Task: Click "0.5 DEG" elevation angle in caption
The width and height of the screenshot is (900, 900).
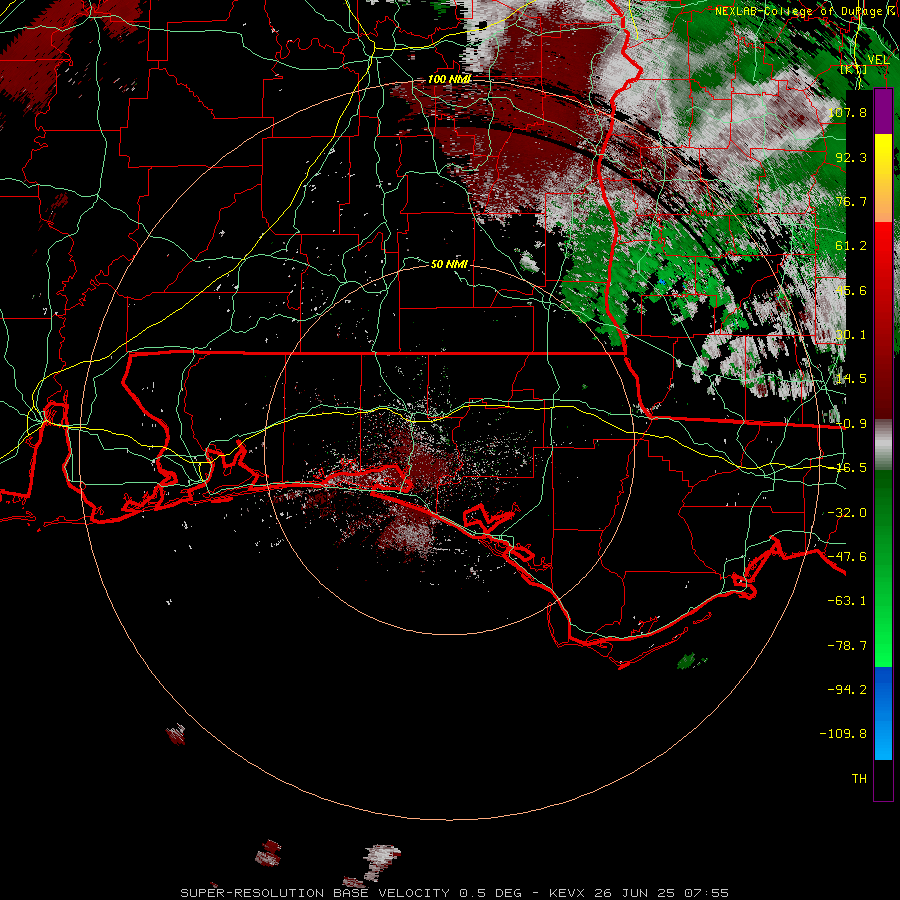Action: click(x=491, y=893)
